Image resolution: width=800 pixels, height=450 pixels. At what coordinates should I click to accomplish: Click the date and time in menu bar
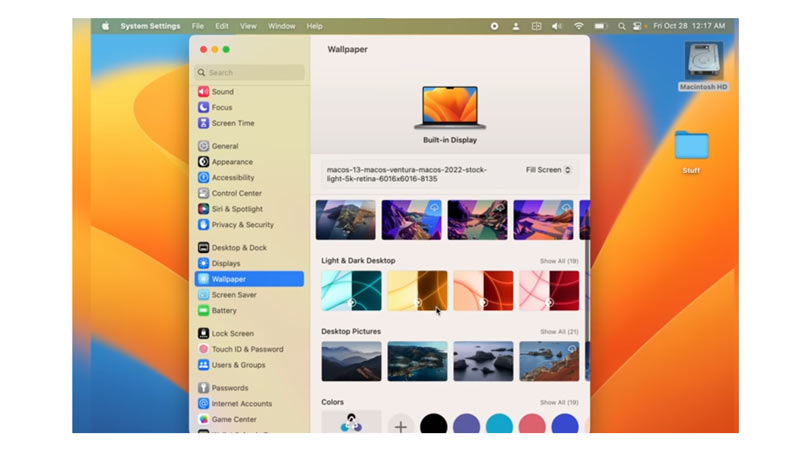coord(689,26)
